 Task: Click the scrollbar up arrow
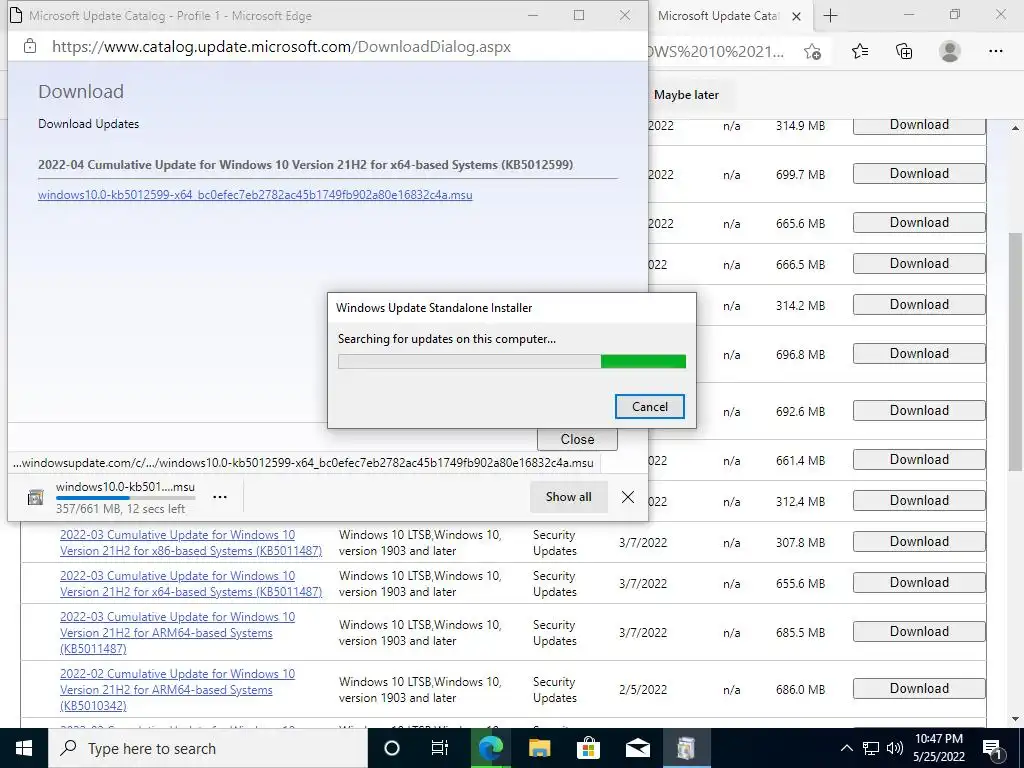click(1015, 128)
